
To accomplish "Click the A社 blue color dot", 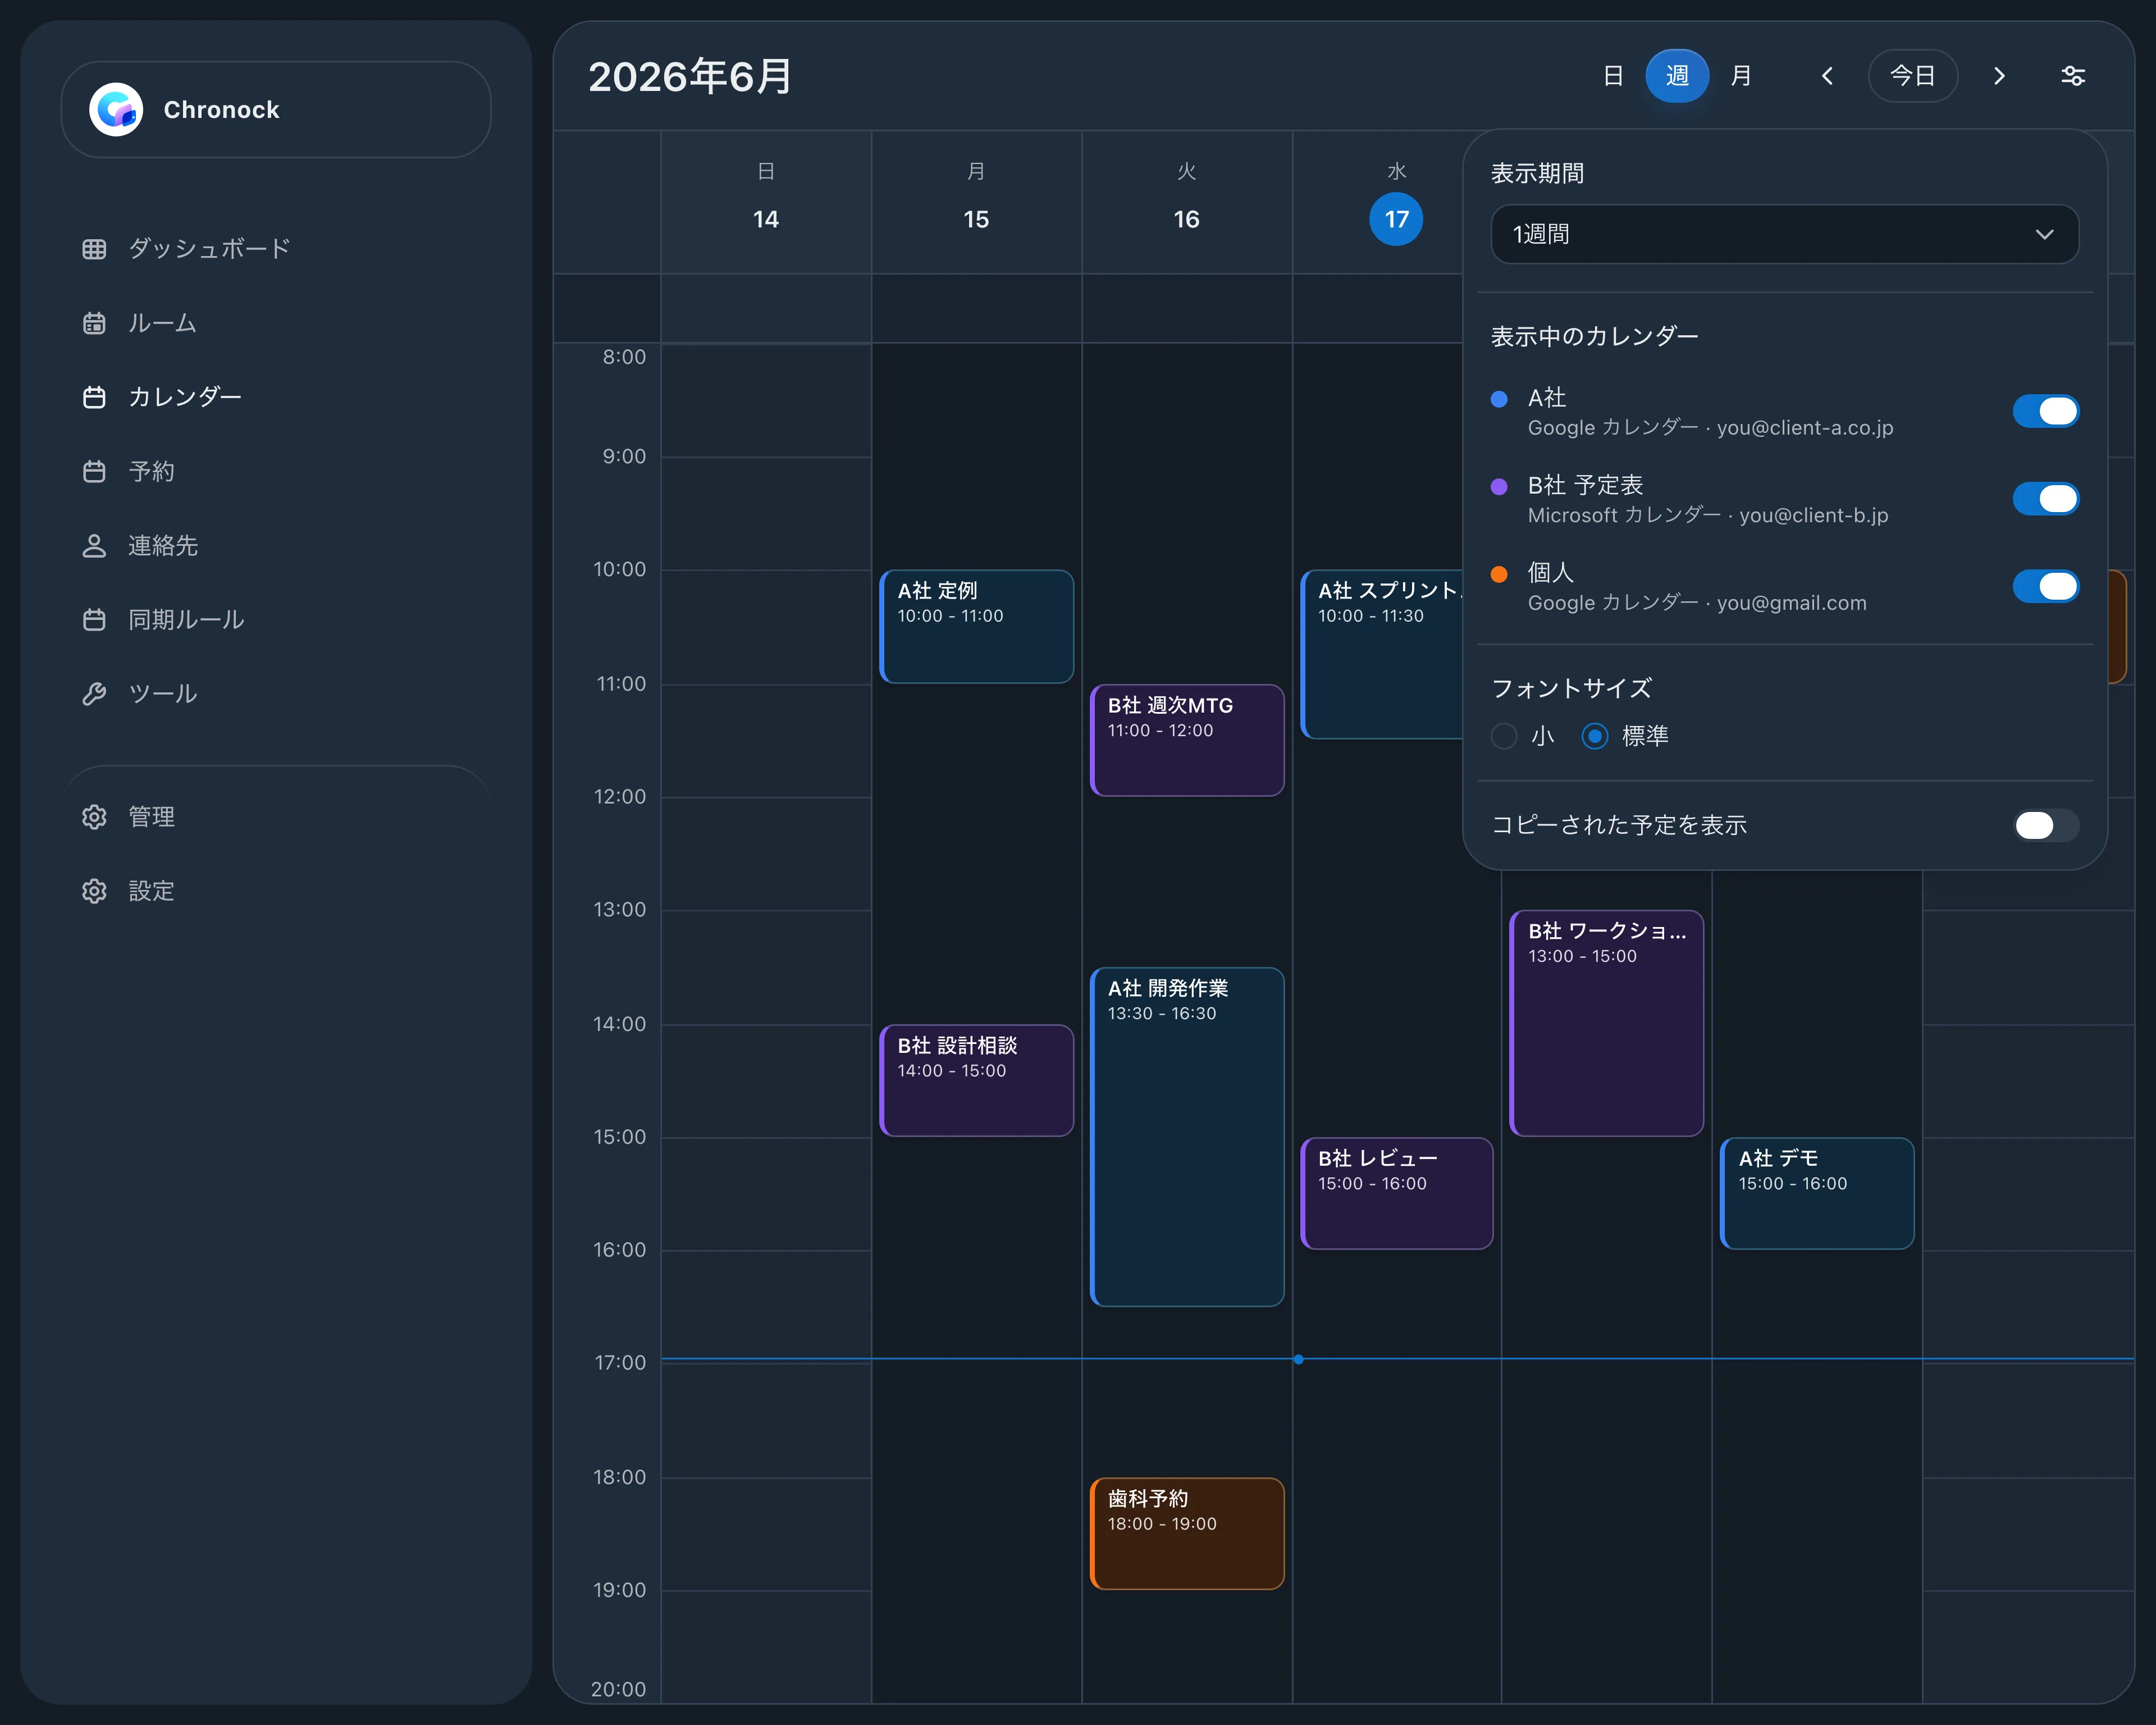I will point(1499,399).
